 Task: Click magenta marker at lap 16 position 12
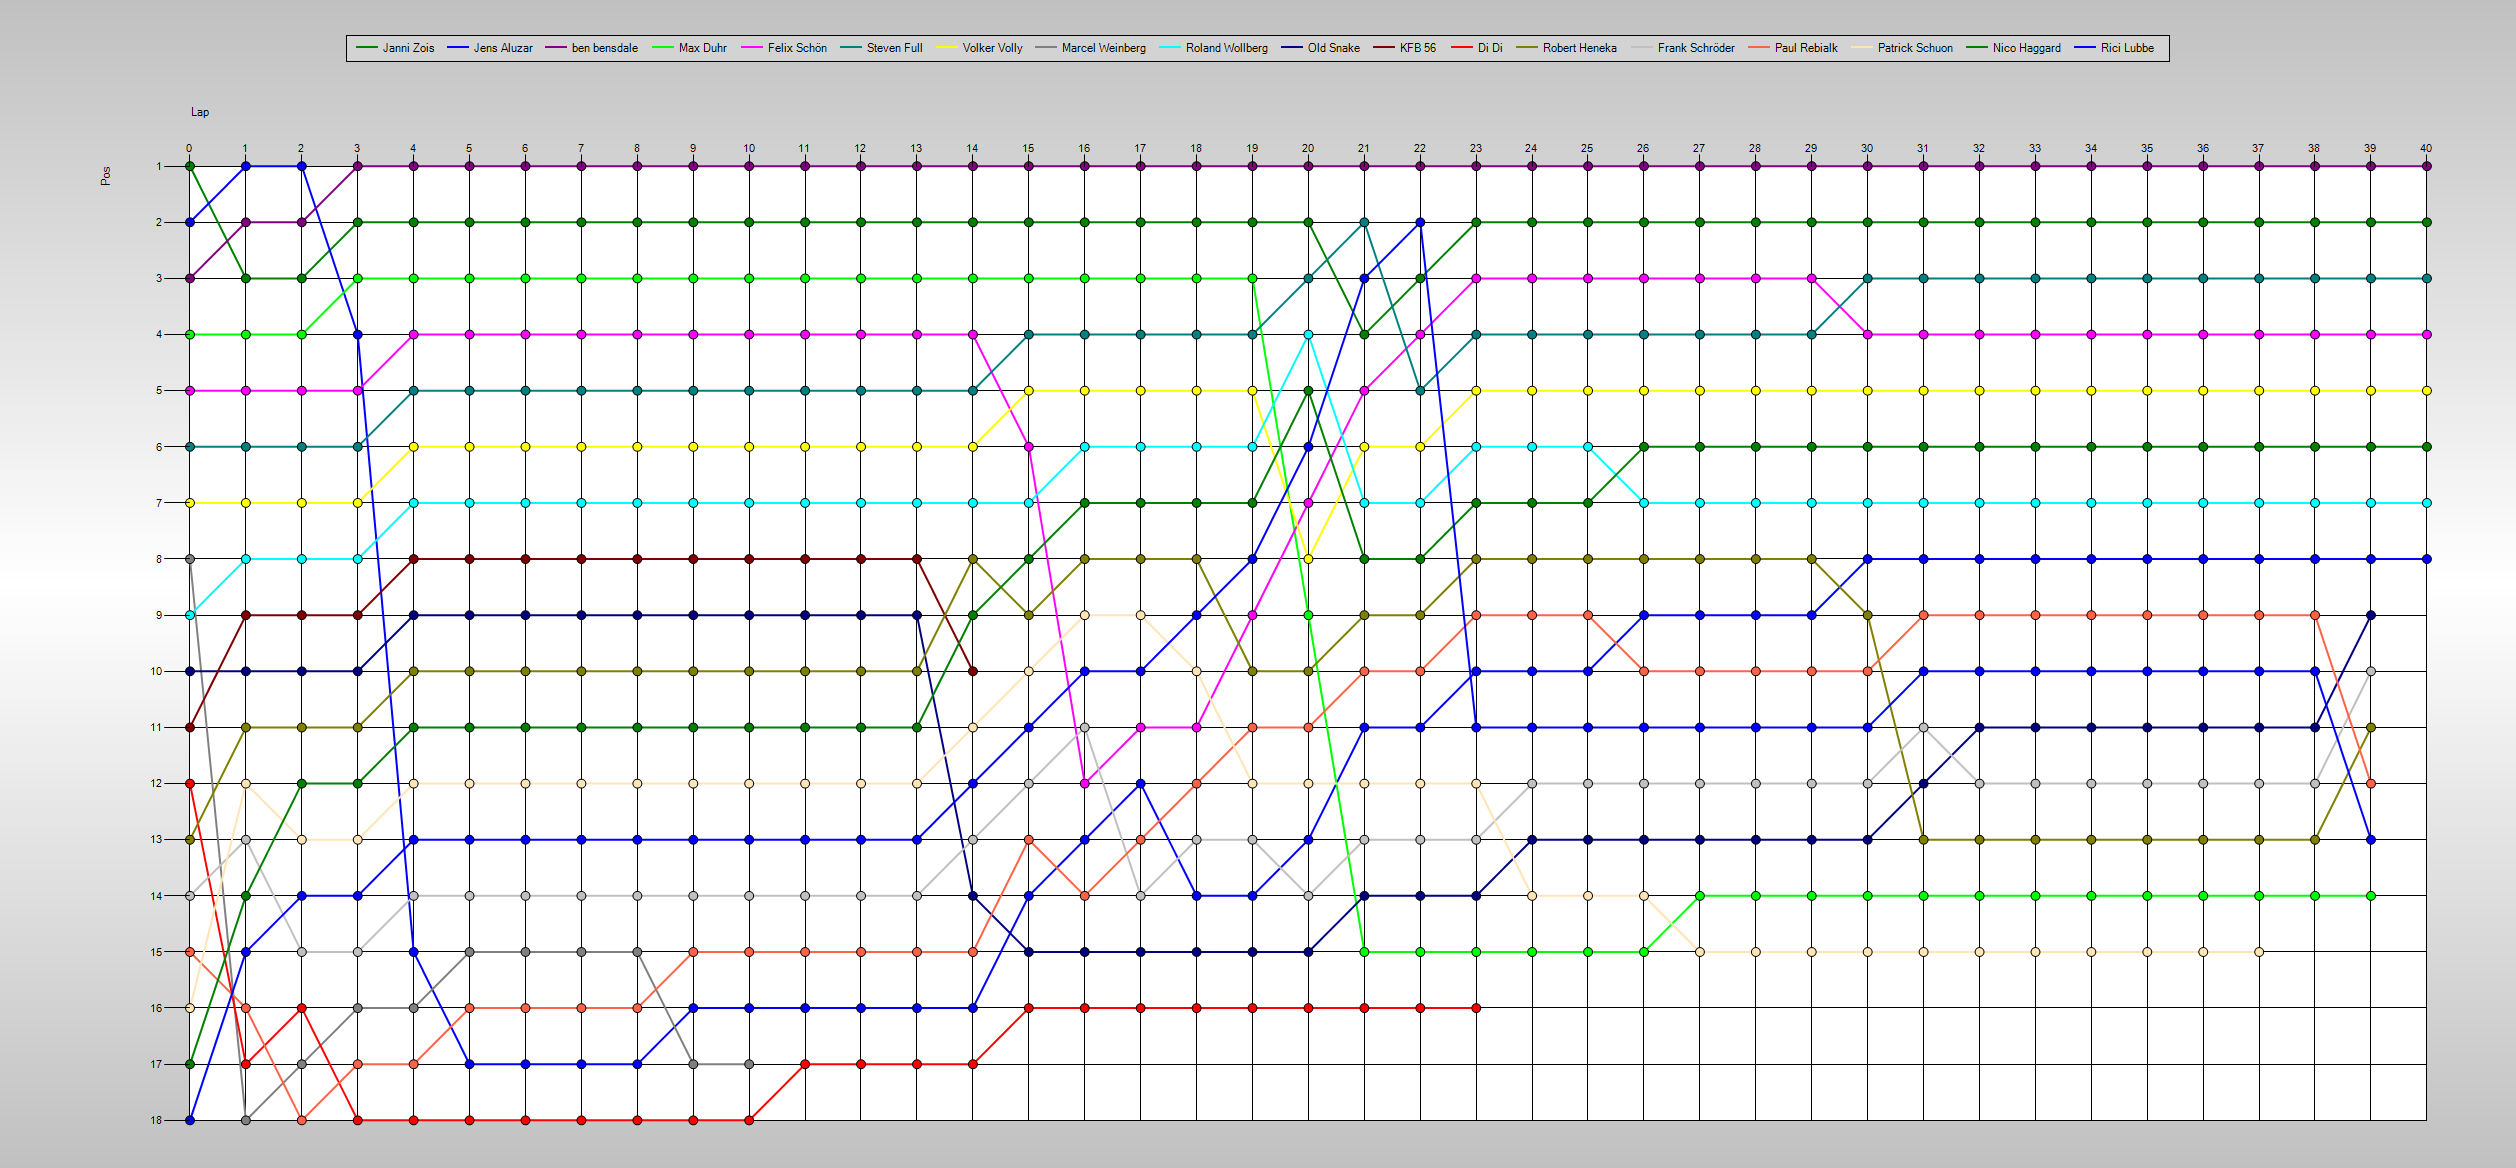click(x=1084, y=783)
